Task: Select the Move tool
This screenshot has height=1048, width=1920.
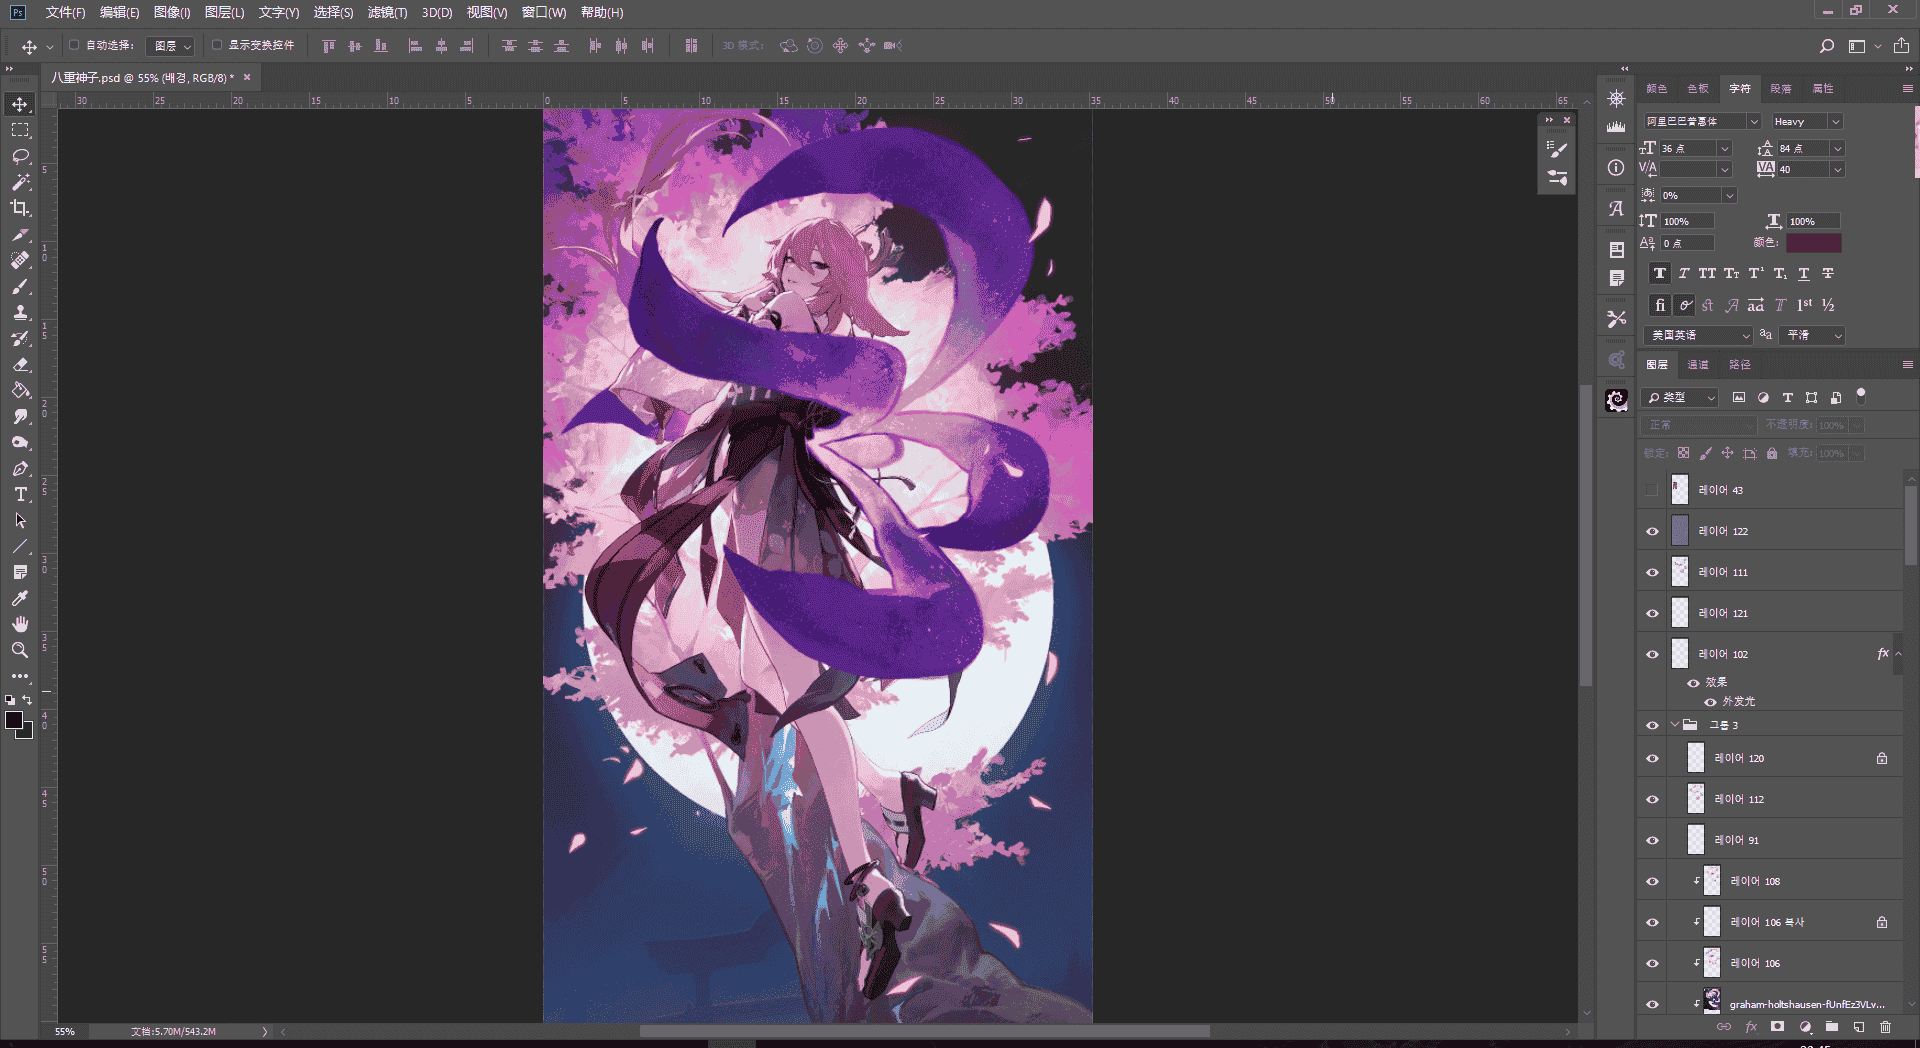Action: pos(20,104)
